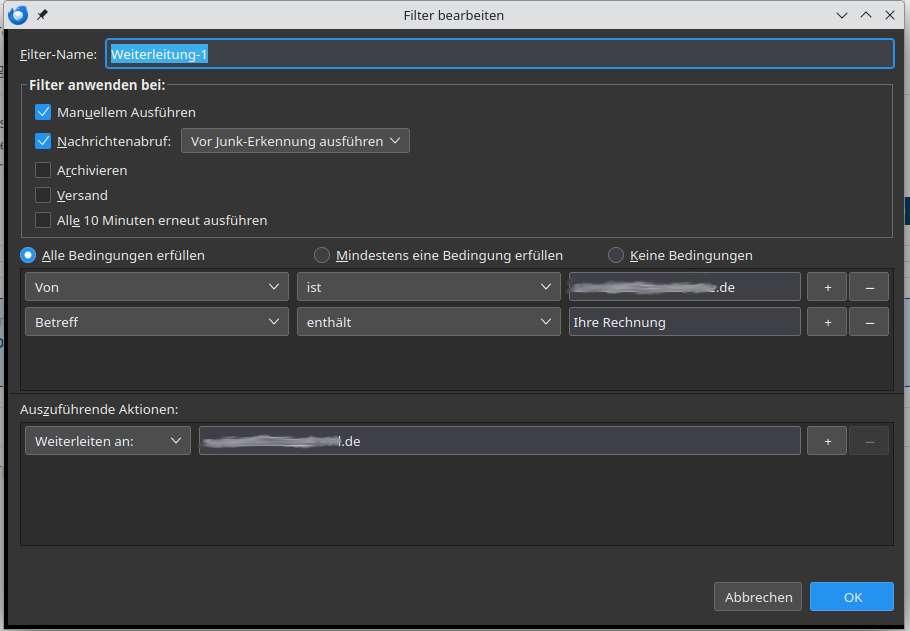
Task: Open the Betreff field dropdown
Action: coord(157,322)
